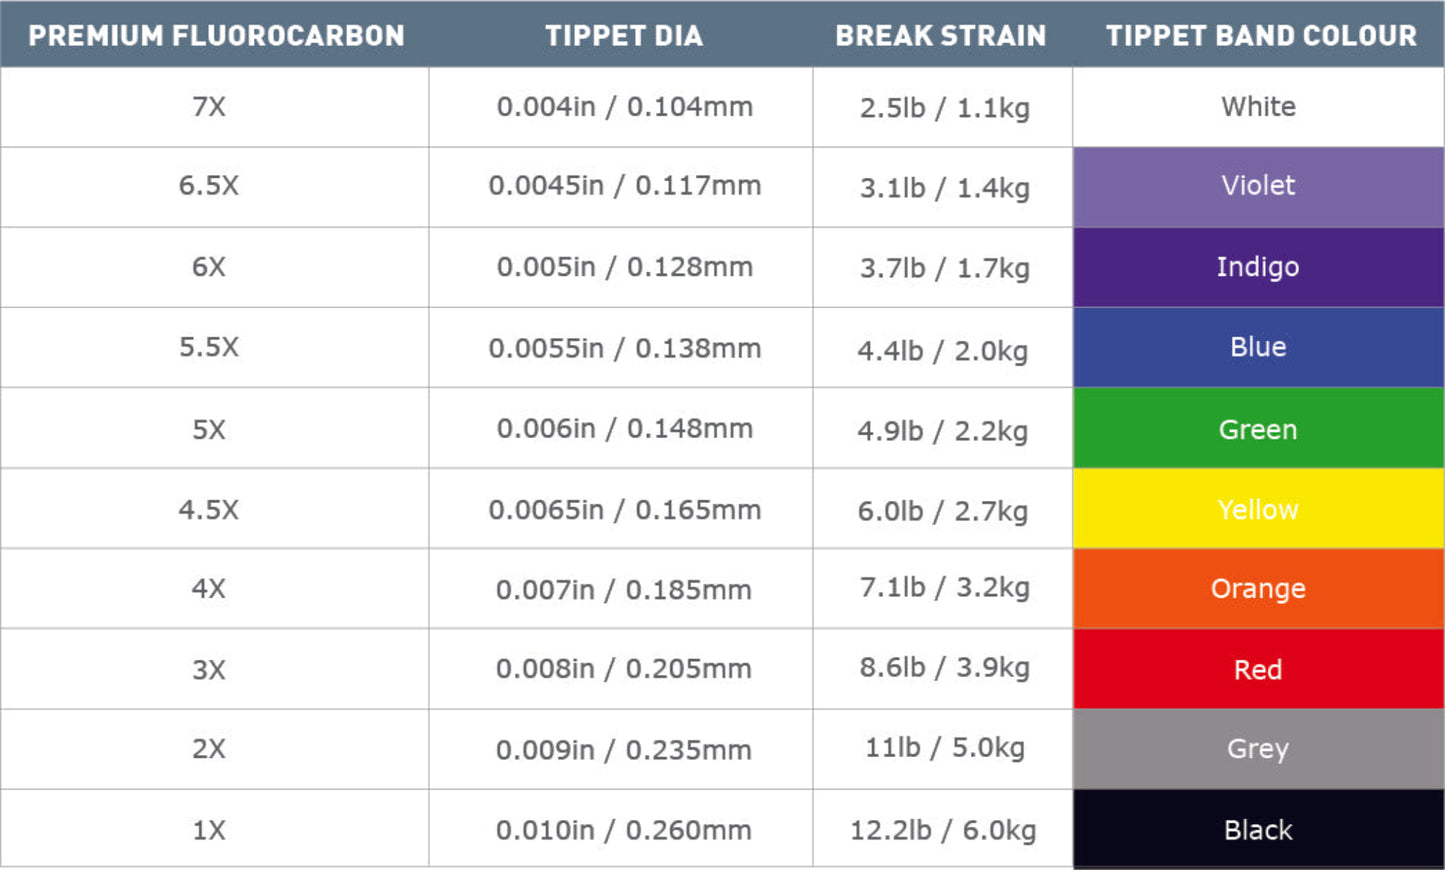Click the Orange tippet band swatch
This screenshot has width=1445, height=870.
1258,589
